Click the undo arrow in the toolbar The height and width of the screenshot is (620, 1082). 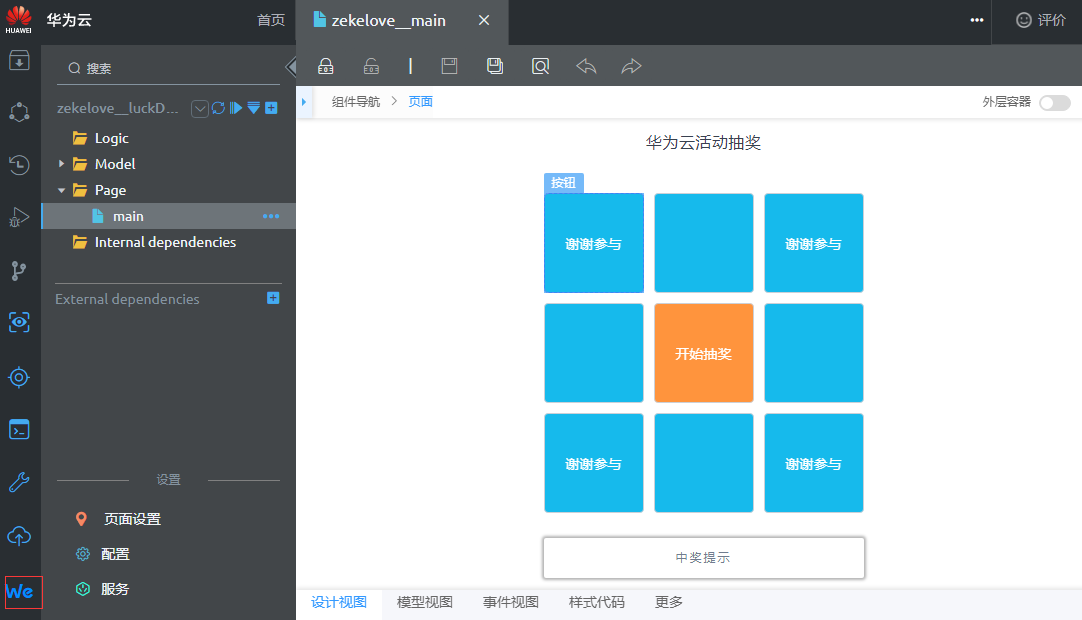click(x=586, y=66)
